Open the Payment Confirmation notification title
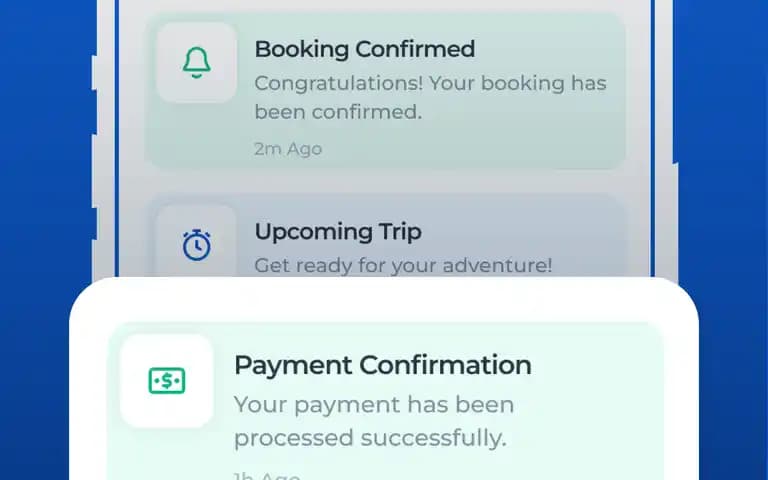The width and height of the screenshot is (768, 480). click(x=383, y=365)
